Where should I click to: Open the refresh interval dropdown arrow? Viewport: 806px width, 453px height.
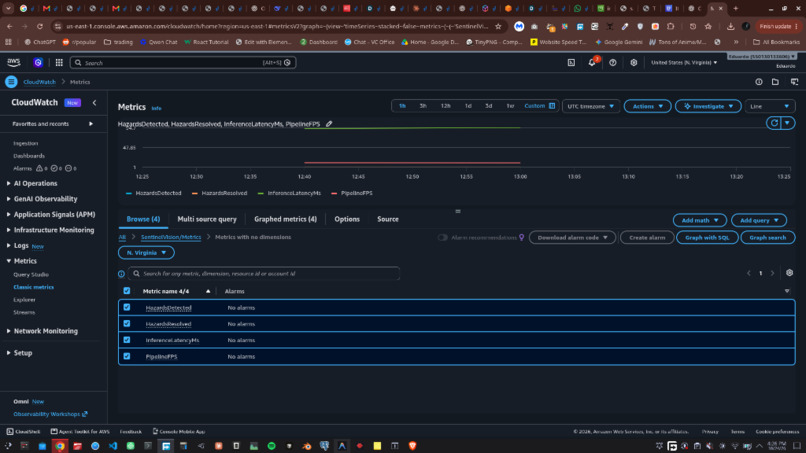point(787,123)
